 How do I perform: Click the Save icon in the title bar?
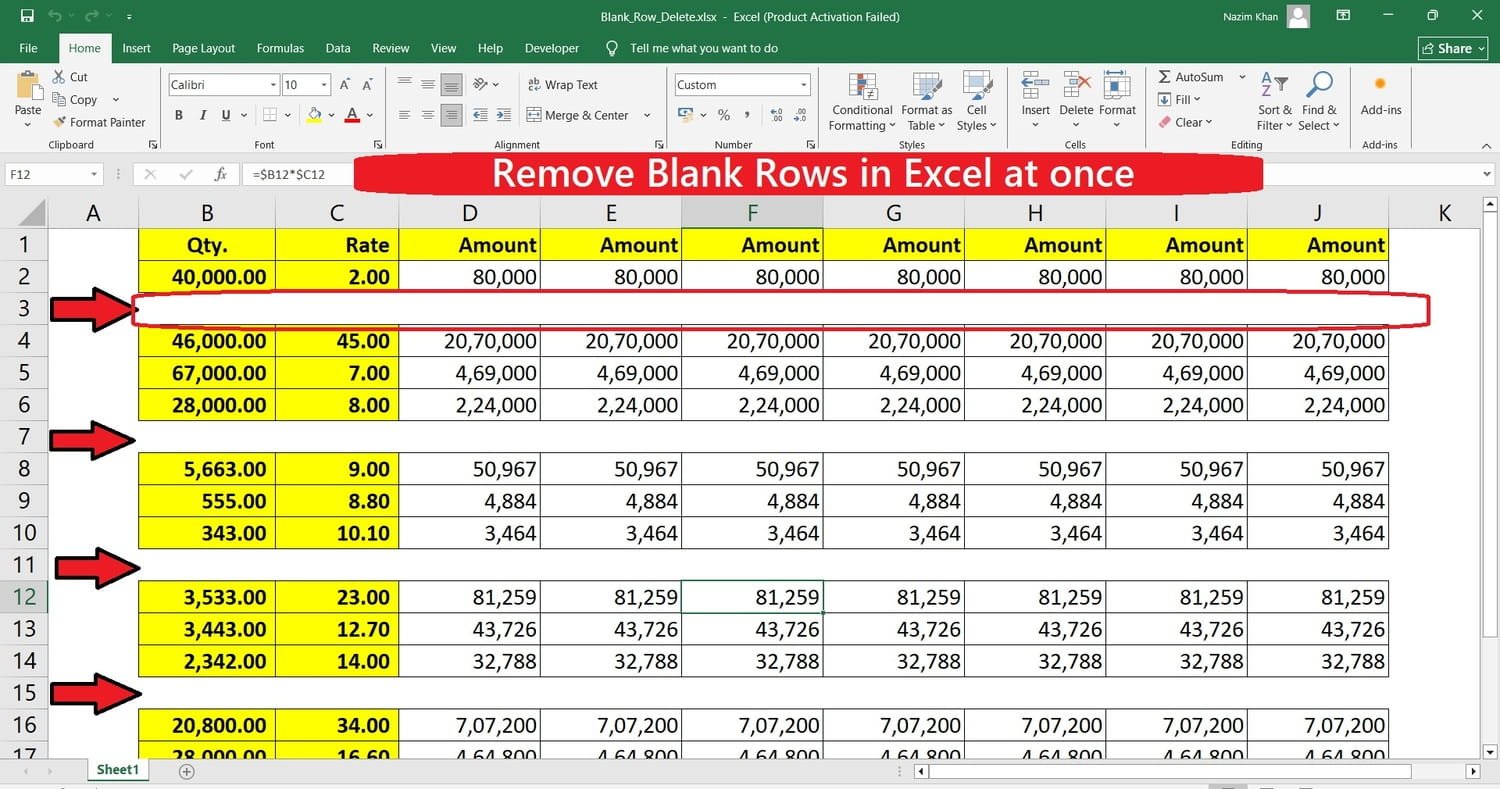click(x=27, y=16)
